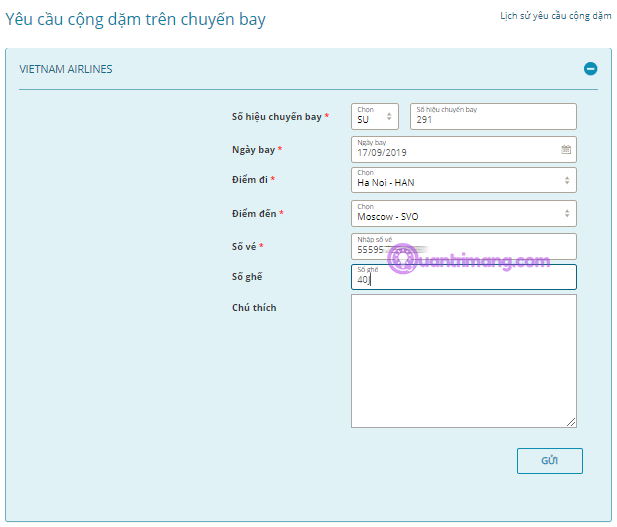The image size is (617, 527).
Task: Click the flight number field containing 291
Action: click(493, 116)
